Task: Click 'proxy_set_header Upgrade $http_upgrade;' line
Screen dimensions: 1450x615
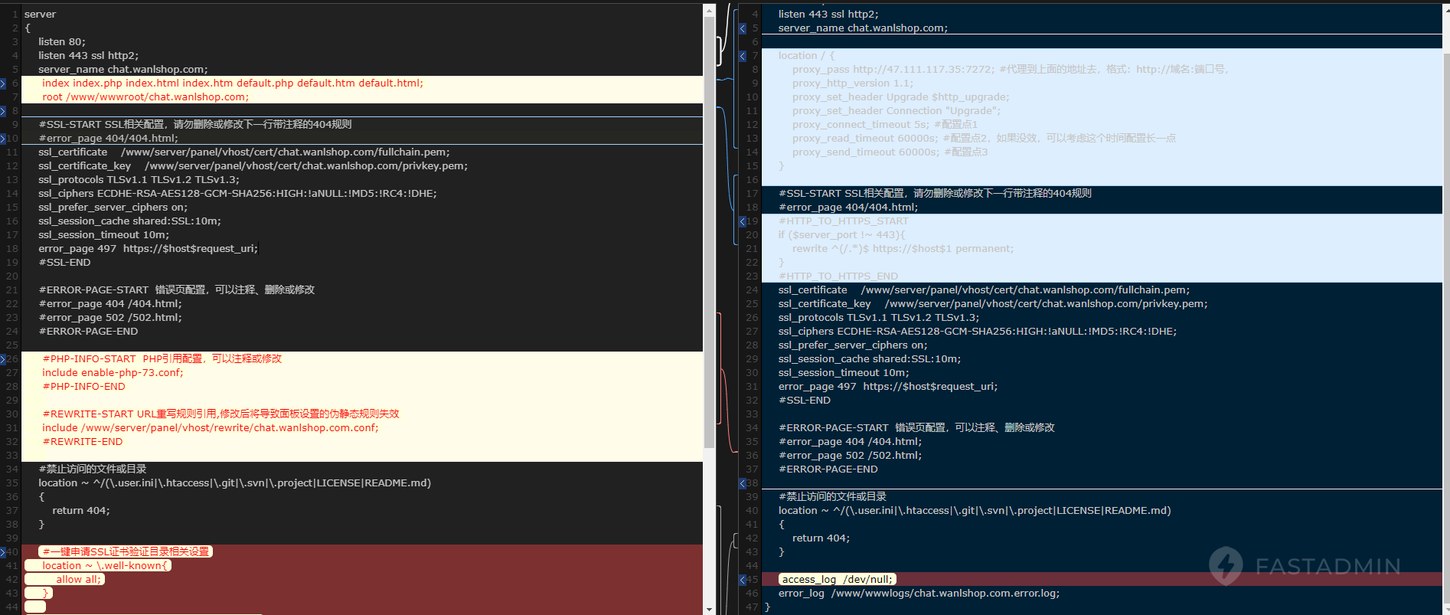Action: coord(900,97)
